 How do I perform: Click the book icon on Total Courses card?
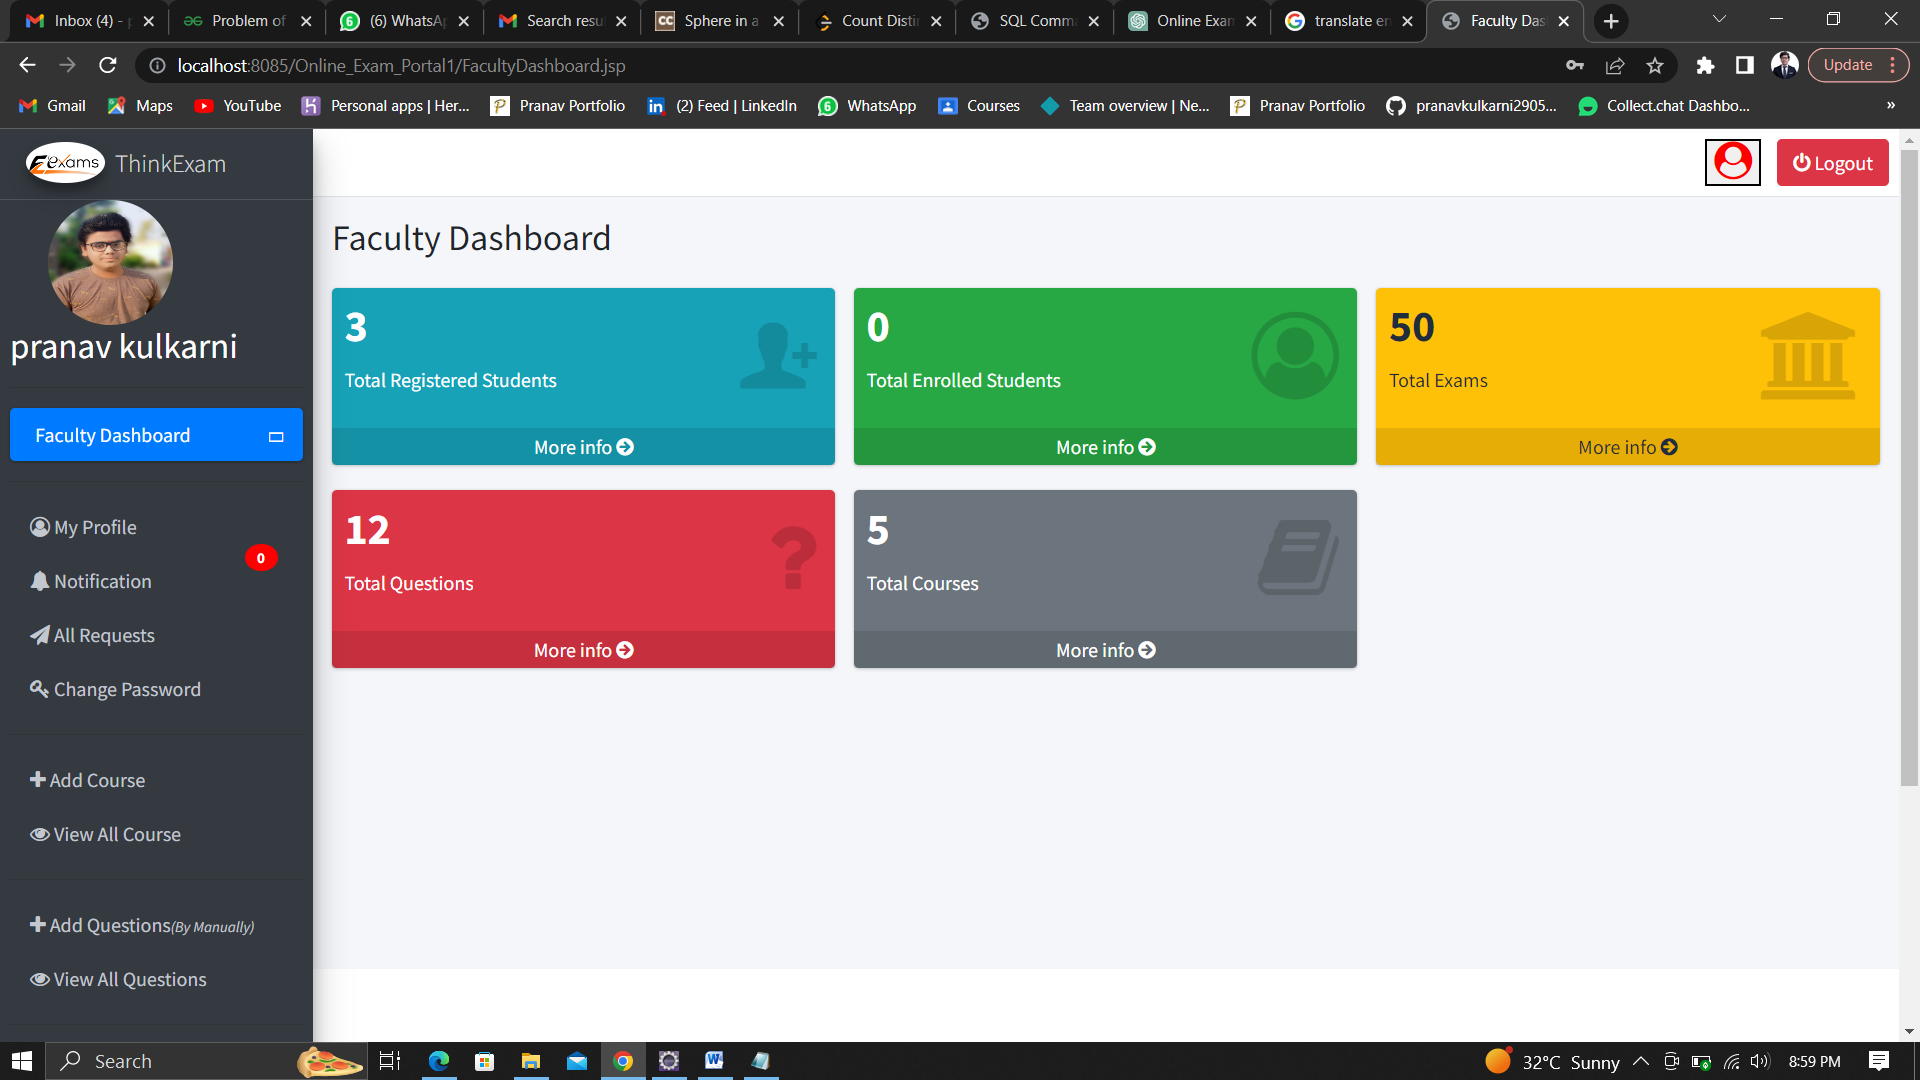[1298, 557]
